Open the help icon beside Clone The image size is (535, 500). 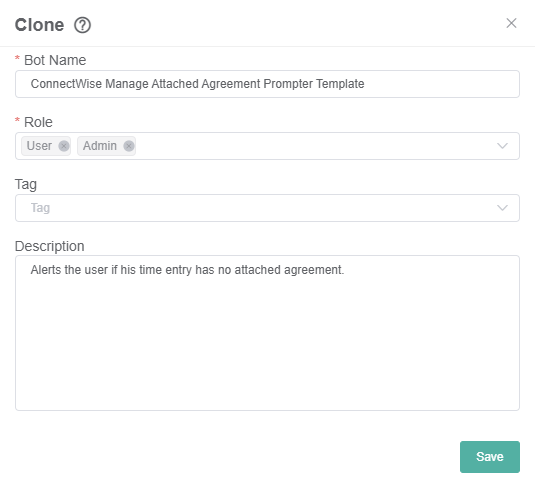(82, 25)
